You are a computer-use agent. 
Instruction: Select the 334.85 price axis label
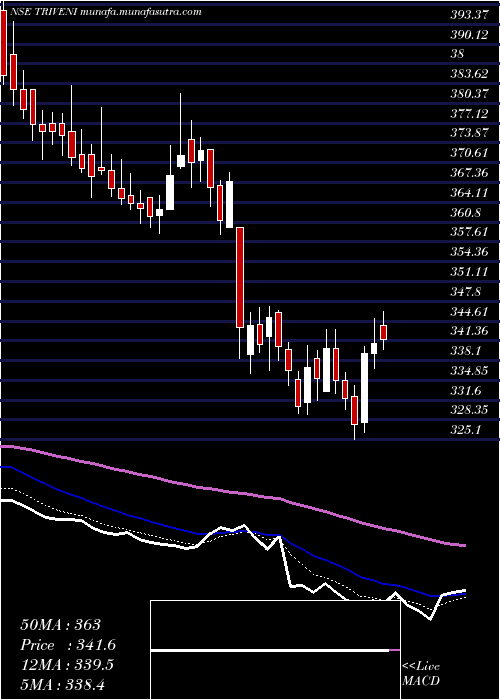[471, 371]
